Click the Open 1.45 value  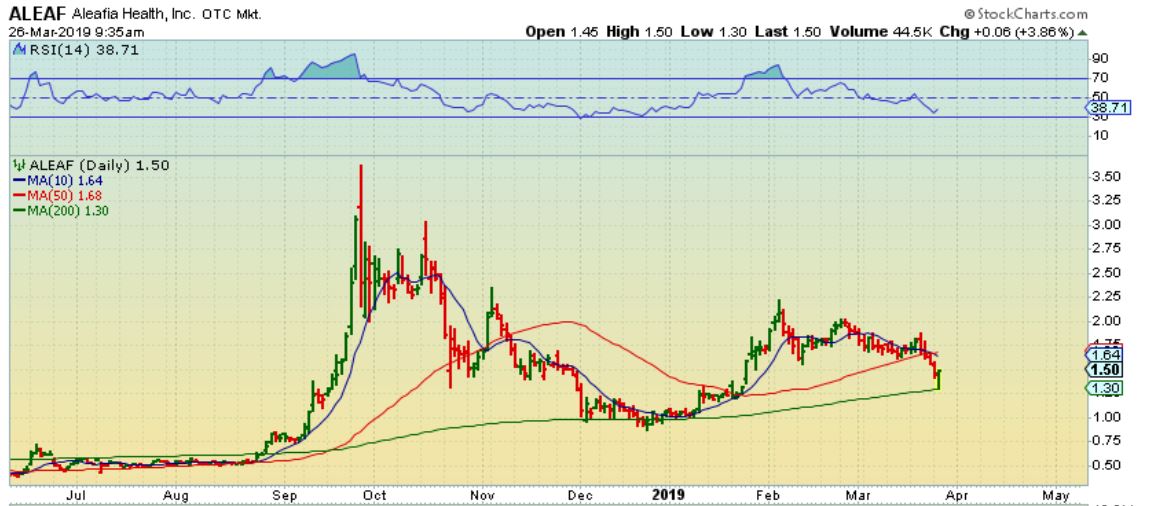click(x=563, y=32)
